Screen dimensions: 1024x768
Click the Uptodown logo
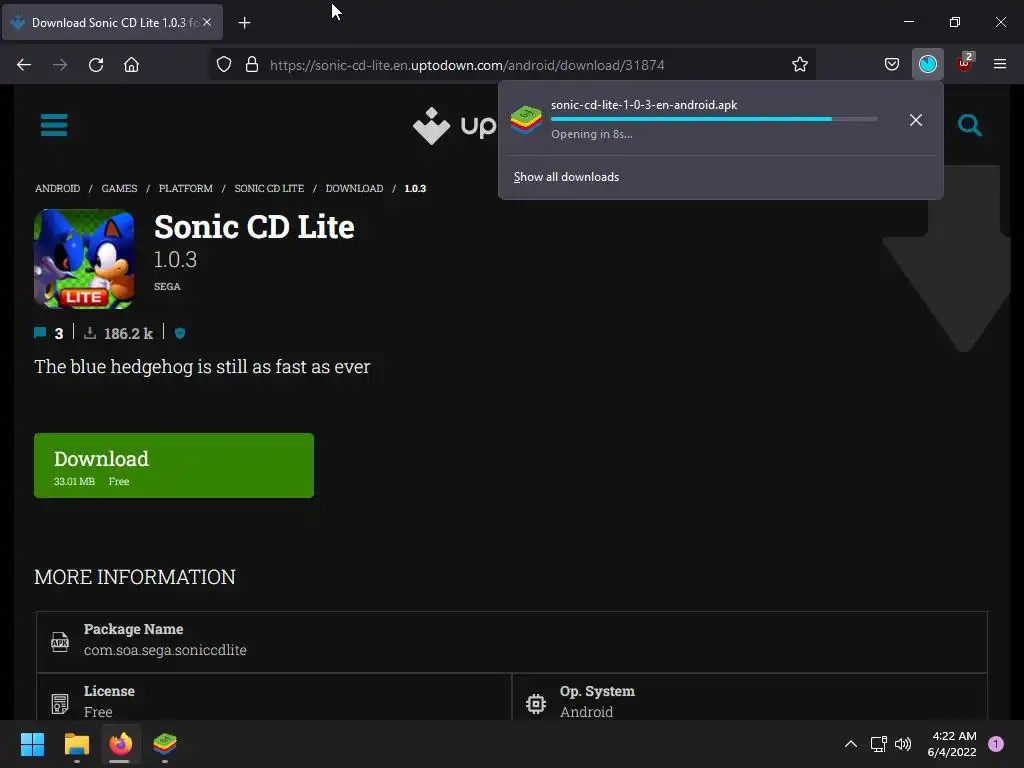tap(455, 125)
